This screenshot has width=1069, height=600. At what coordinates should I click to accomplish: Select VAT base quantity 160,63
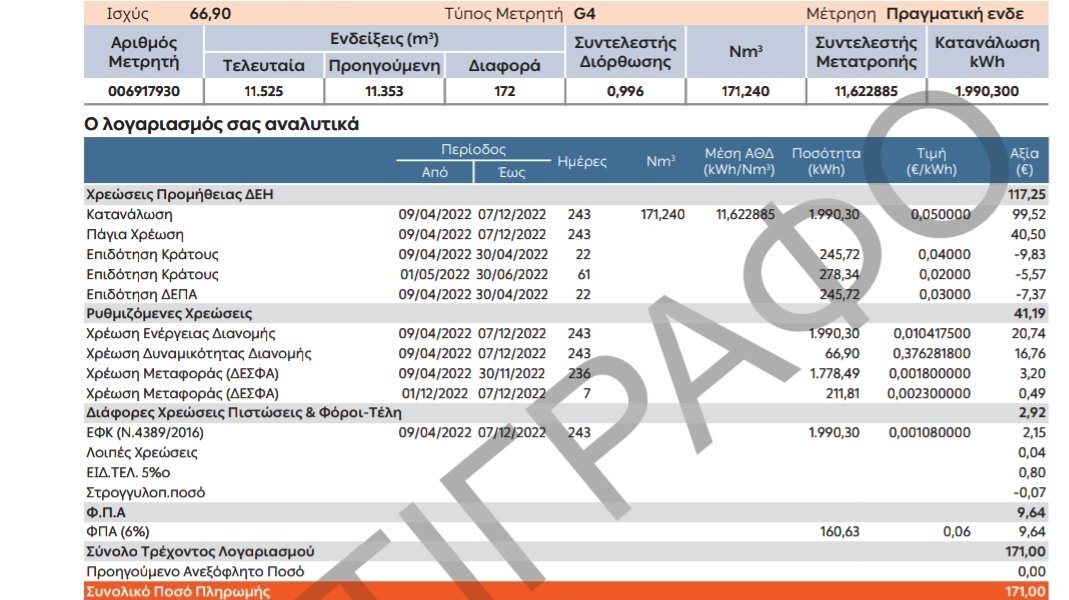(840, 531)
